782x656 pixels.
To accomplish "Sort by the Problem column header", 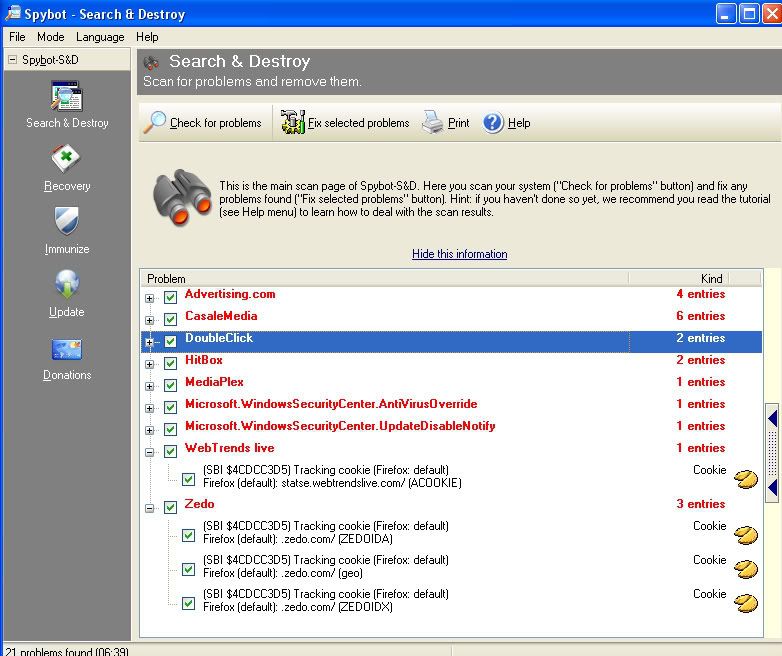I will pyautogui.click(x=385, y=278).
